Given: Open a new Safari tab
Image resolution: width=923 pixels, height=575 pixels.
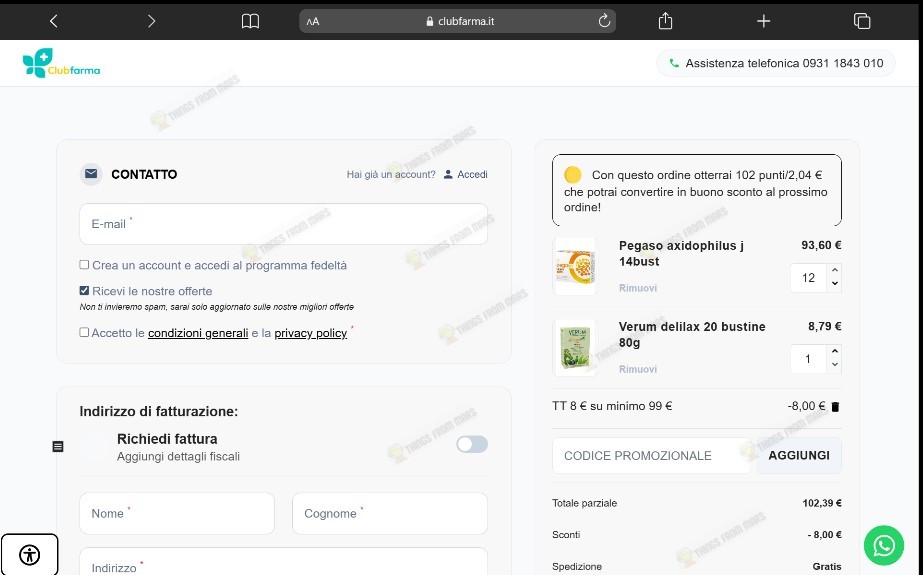Looking at the screenshot, I should (763, 21).
